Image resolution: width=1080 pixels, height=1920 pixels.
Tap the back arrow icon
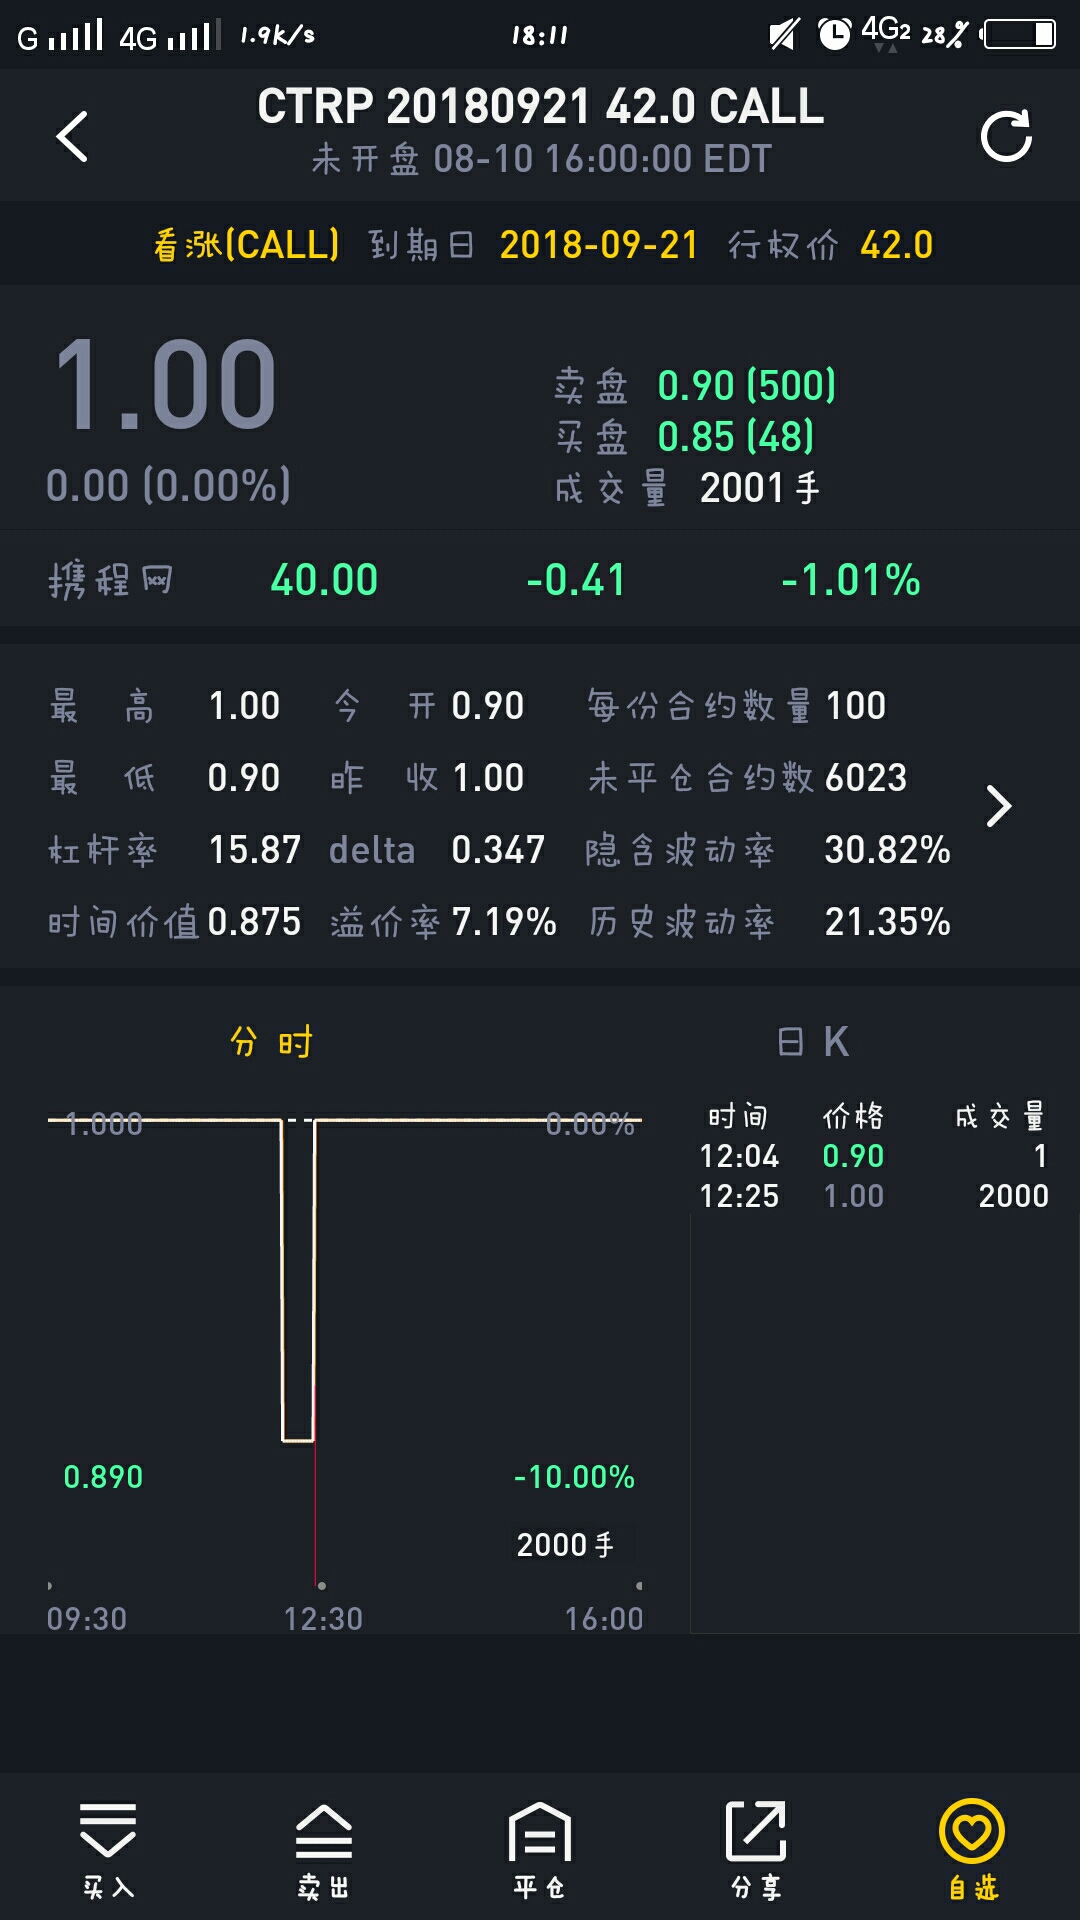72,136
